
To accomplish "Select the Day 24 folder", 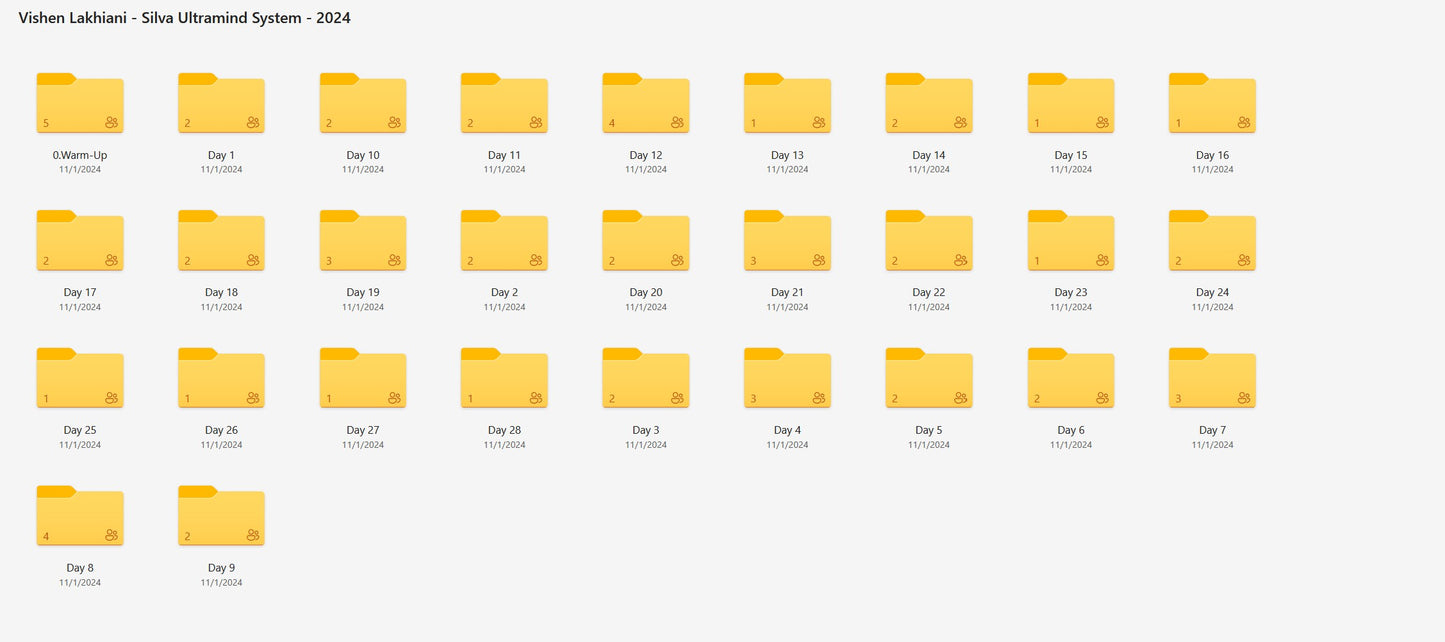I will (x=1212, y=241).
